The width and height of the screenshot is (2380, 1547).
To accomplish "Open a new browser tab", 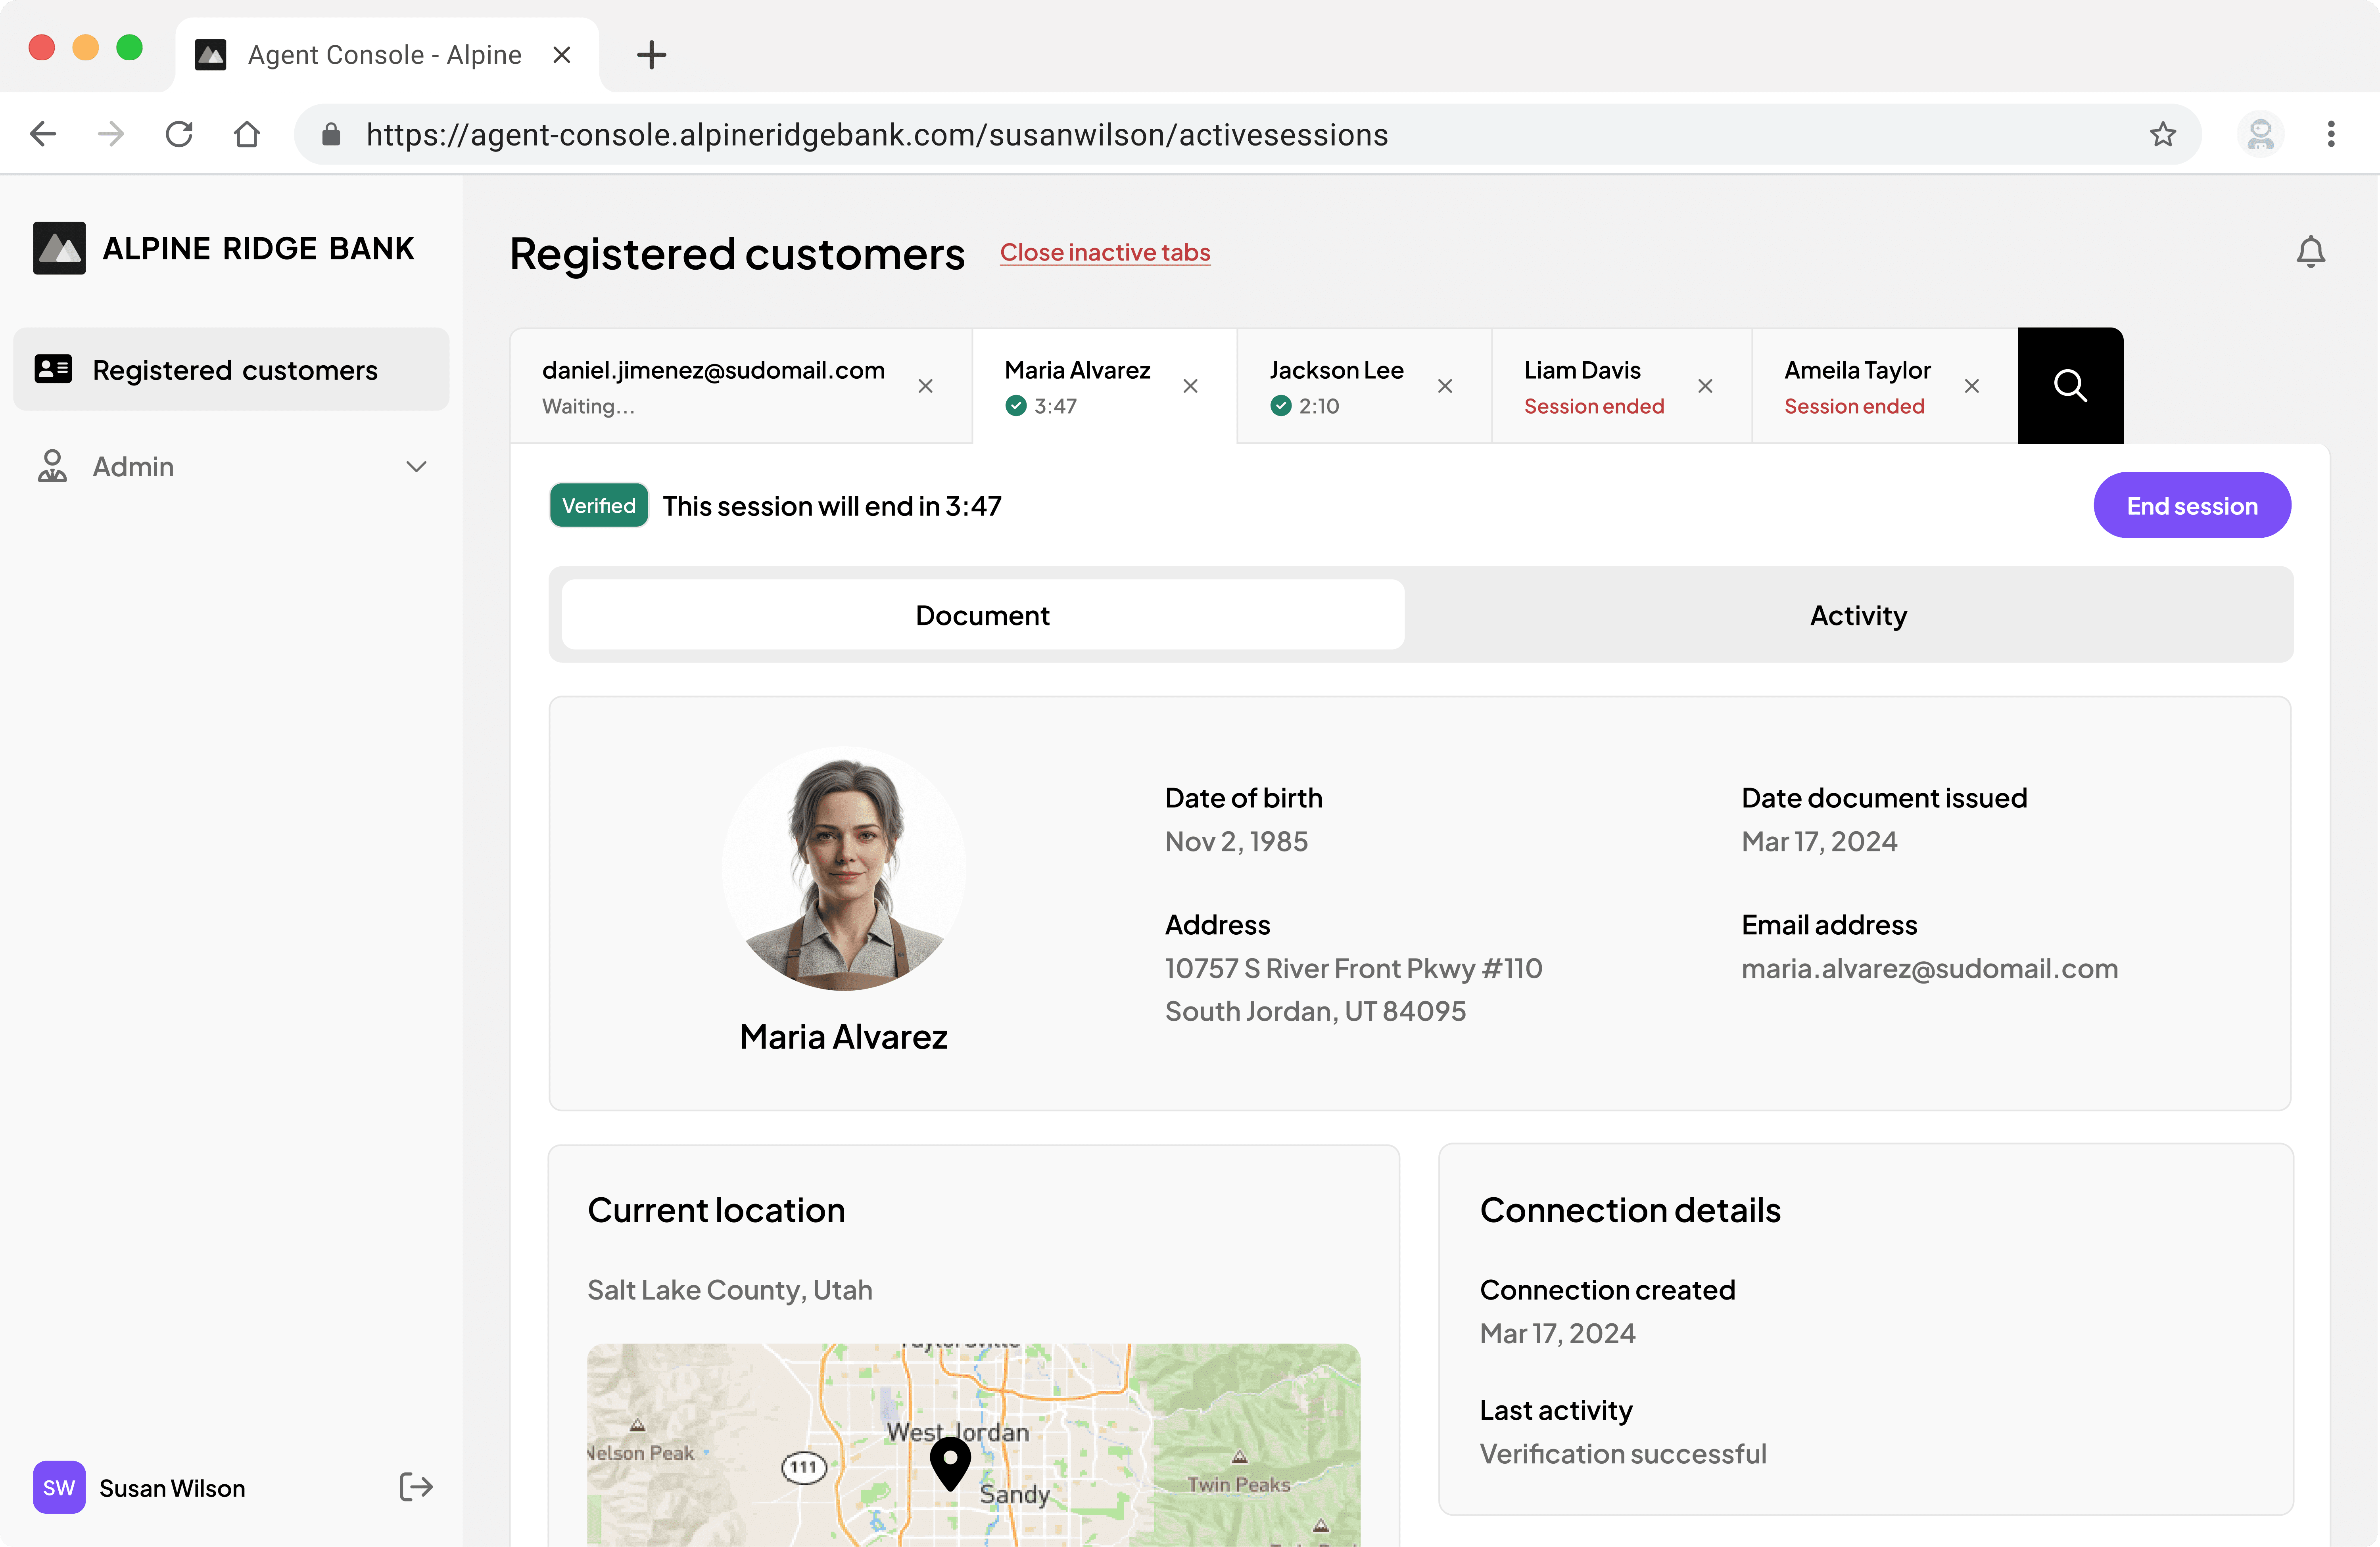I will tap(651, 55).
